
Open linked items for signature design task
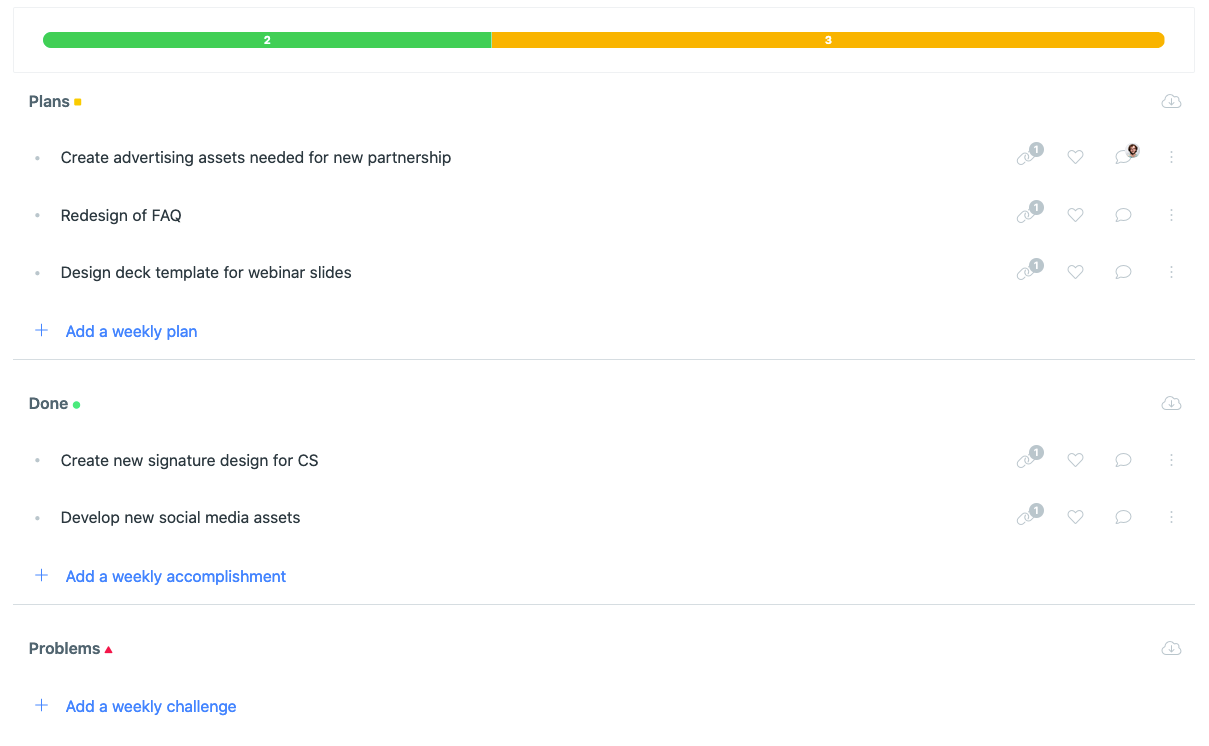click(1026, 460)
